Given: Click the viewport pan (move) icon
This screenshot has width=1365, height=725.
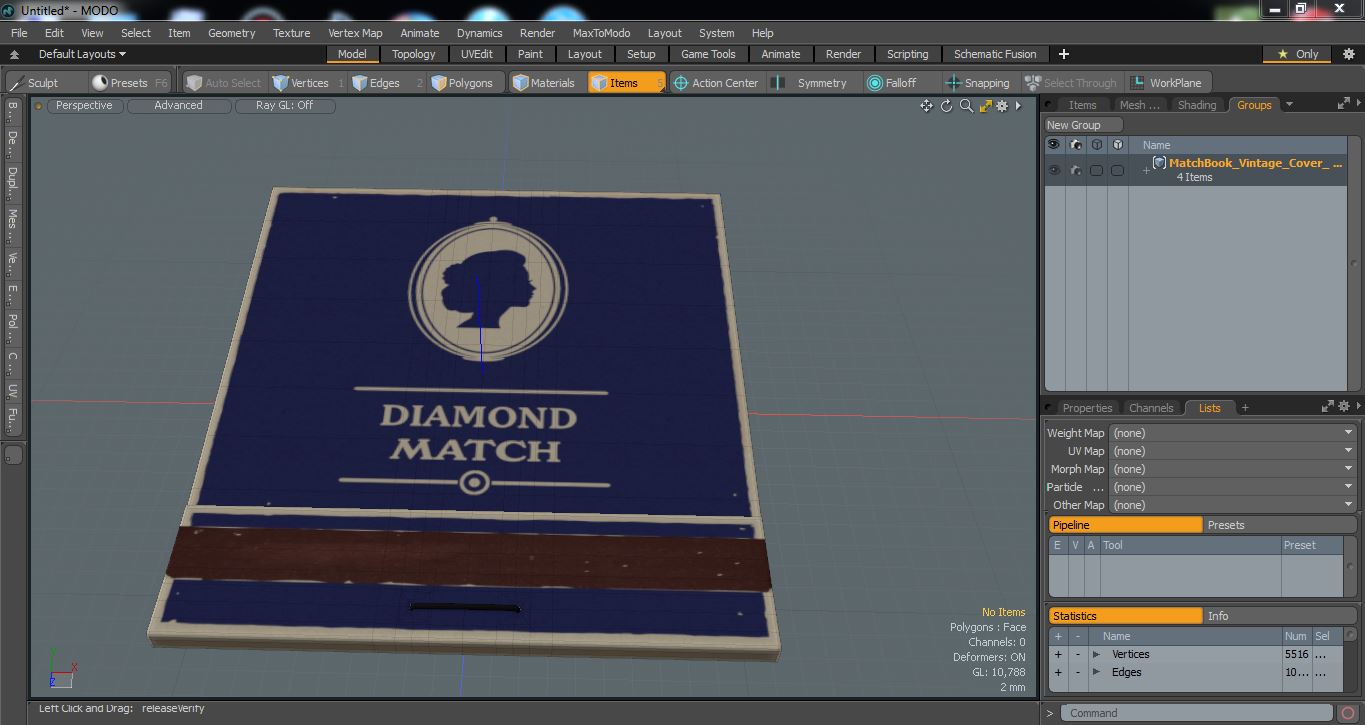Looking at the screenshot, I should tap(926, 106).
